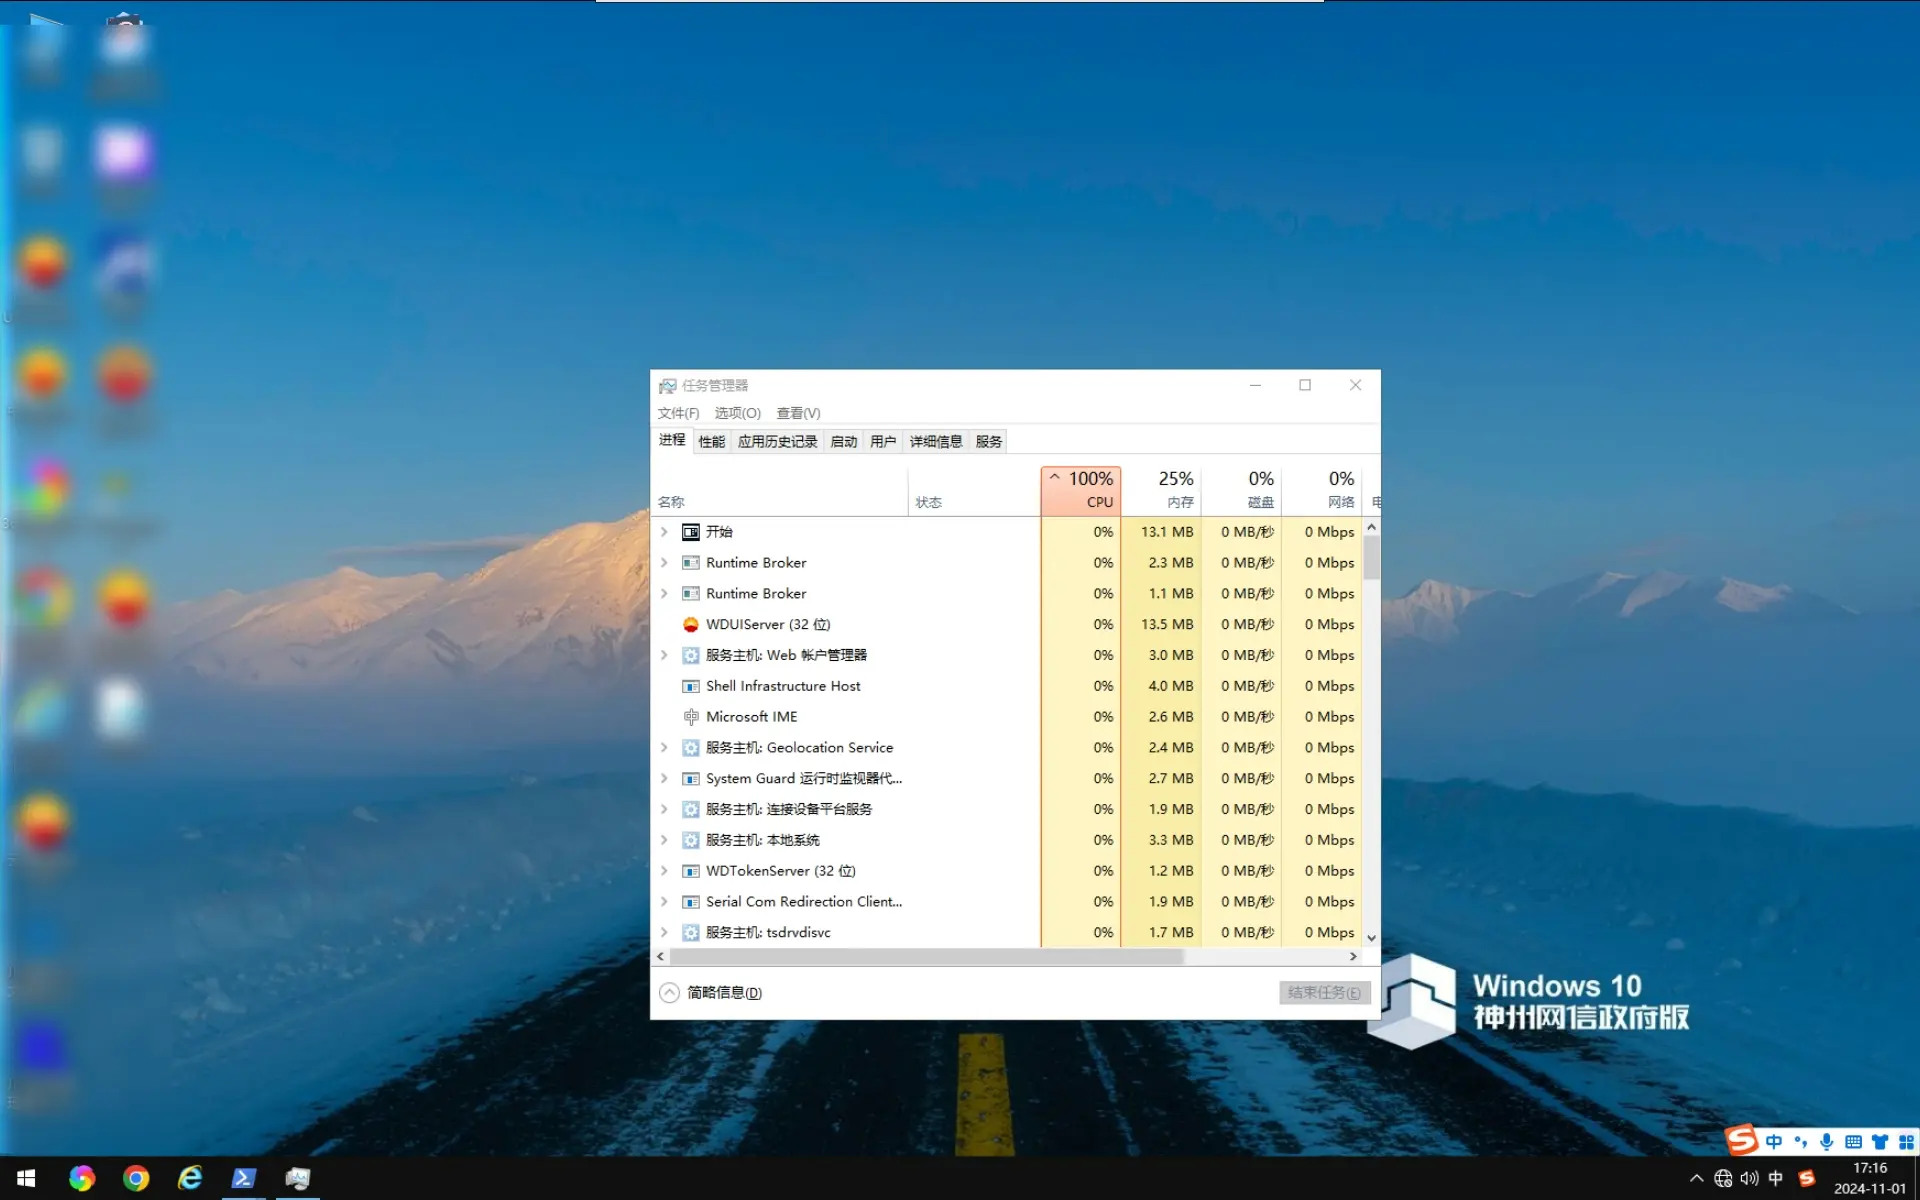The width and height of the screenshot is (1920, 1200).
Task: Expand the Runtime Broker process first entry
Action: (x=664, y=563)
